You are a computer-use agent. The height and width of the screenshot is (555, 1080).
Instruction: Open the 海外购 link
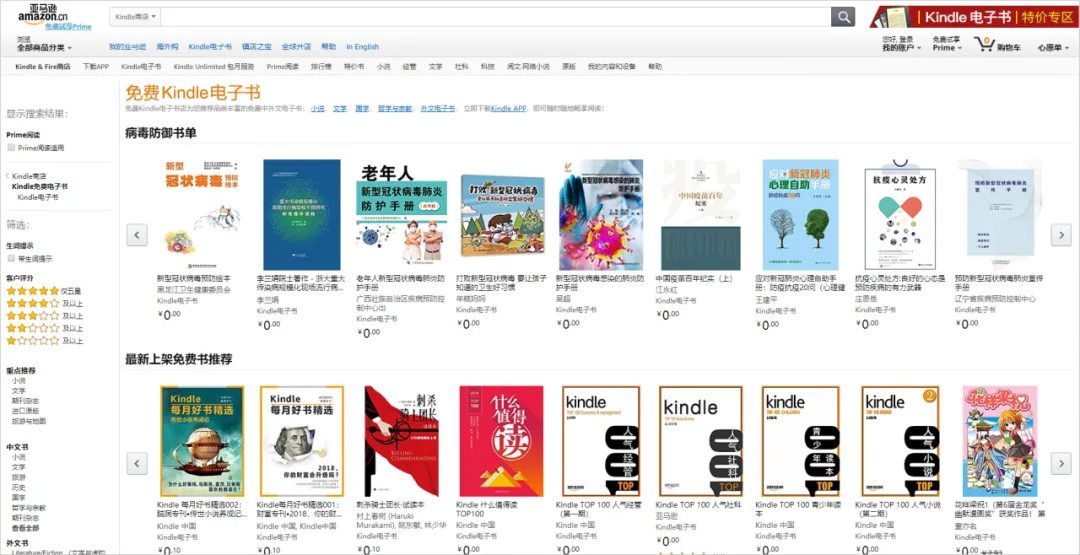tap(167, 47)
